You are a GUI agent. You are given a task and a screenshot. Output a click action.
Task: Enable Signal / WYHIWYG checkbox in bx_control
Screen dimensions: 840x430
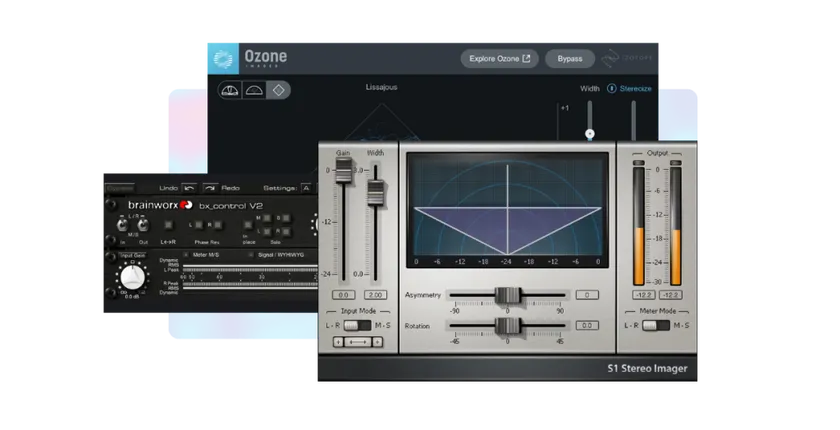point(251,255)
